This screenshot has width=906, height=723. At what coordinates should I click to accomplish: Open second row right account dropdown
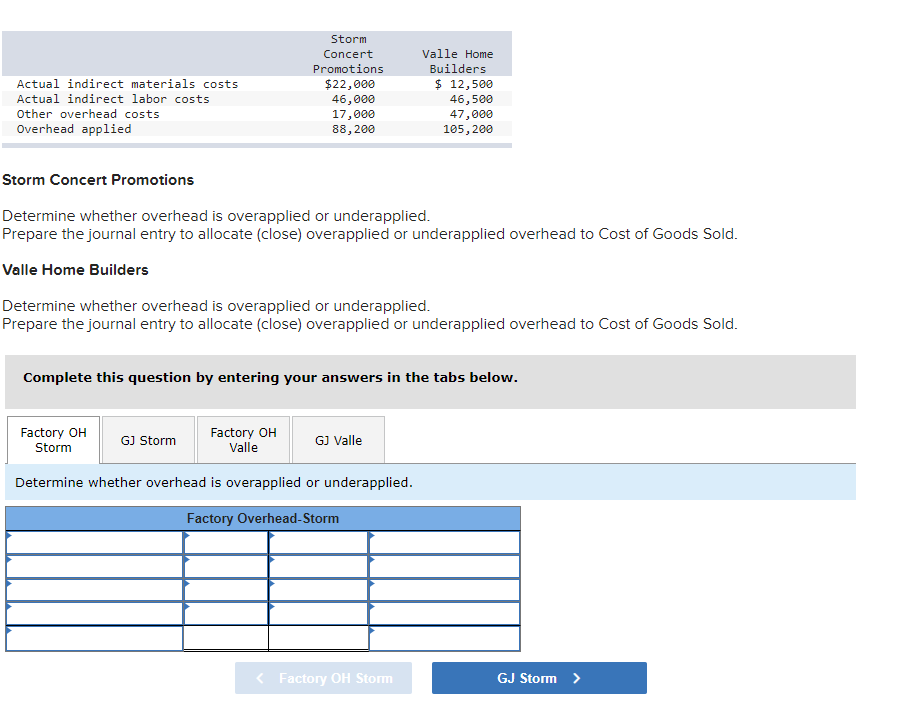click(x=444, y=566)
